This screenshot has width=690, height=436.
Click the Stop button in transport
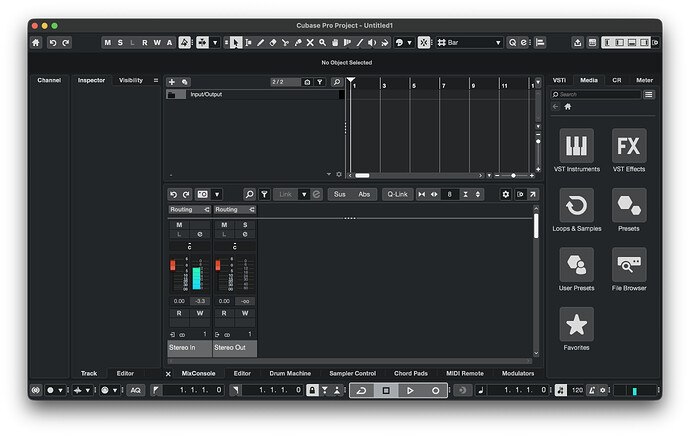[x=386, y=390]
